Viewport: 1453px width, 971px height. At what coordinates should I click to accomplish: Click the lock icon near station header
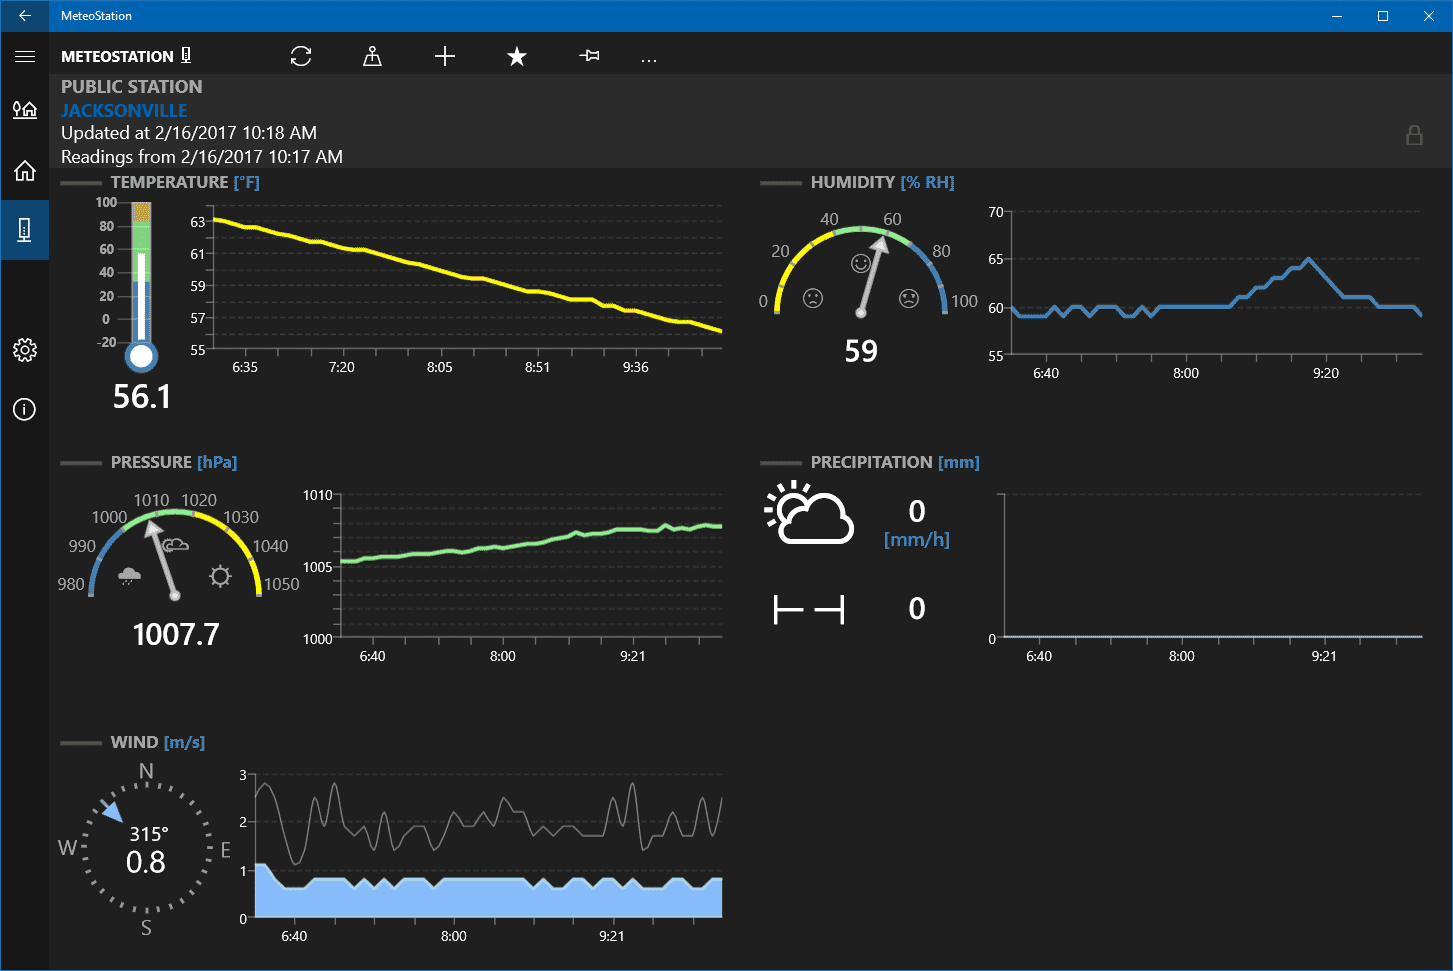[x=1415, y=135]
